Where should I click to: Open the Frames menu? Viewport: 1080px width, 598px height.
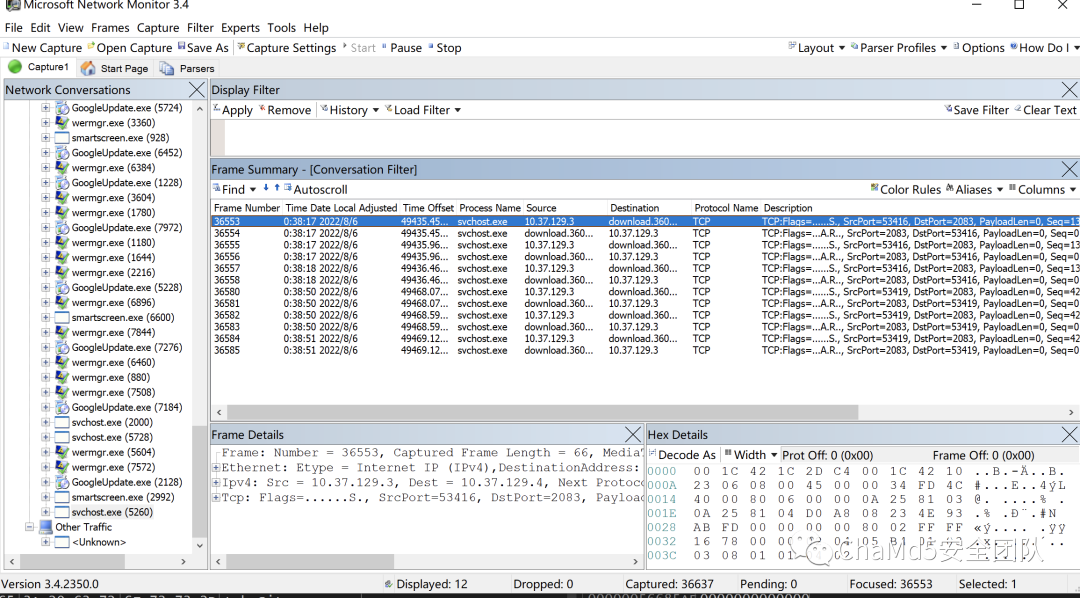pos(110,28)
